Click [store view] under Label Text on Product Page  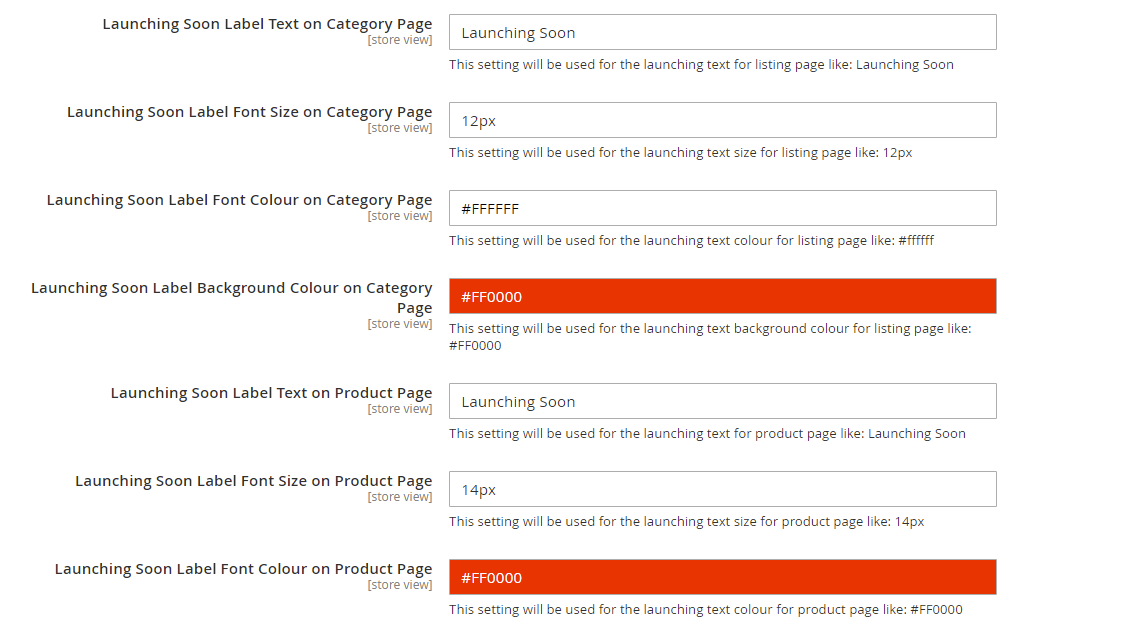pos(400,409)
